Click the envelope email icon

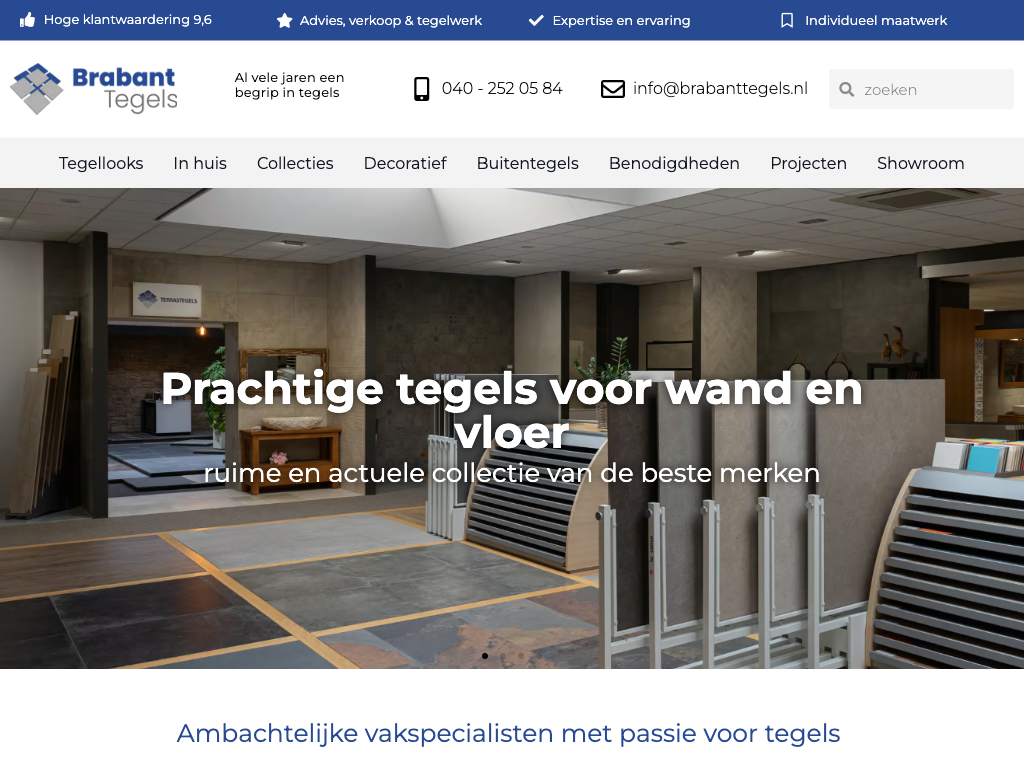click(x=613, y=89)
